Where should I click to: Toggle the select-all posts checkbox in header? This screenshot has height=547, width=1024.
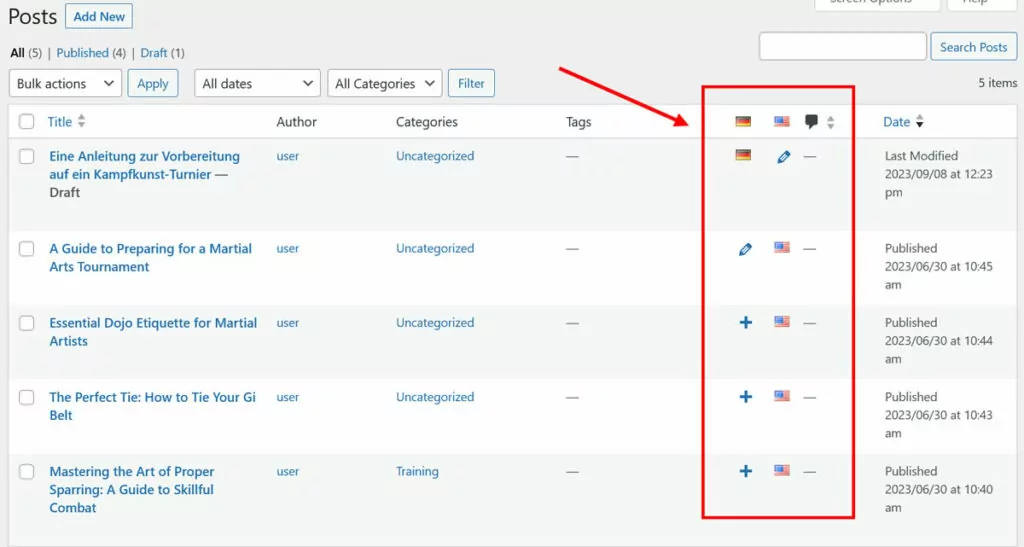tap(27, 122)
